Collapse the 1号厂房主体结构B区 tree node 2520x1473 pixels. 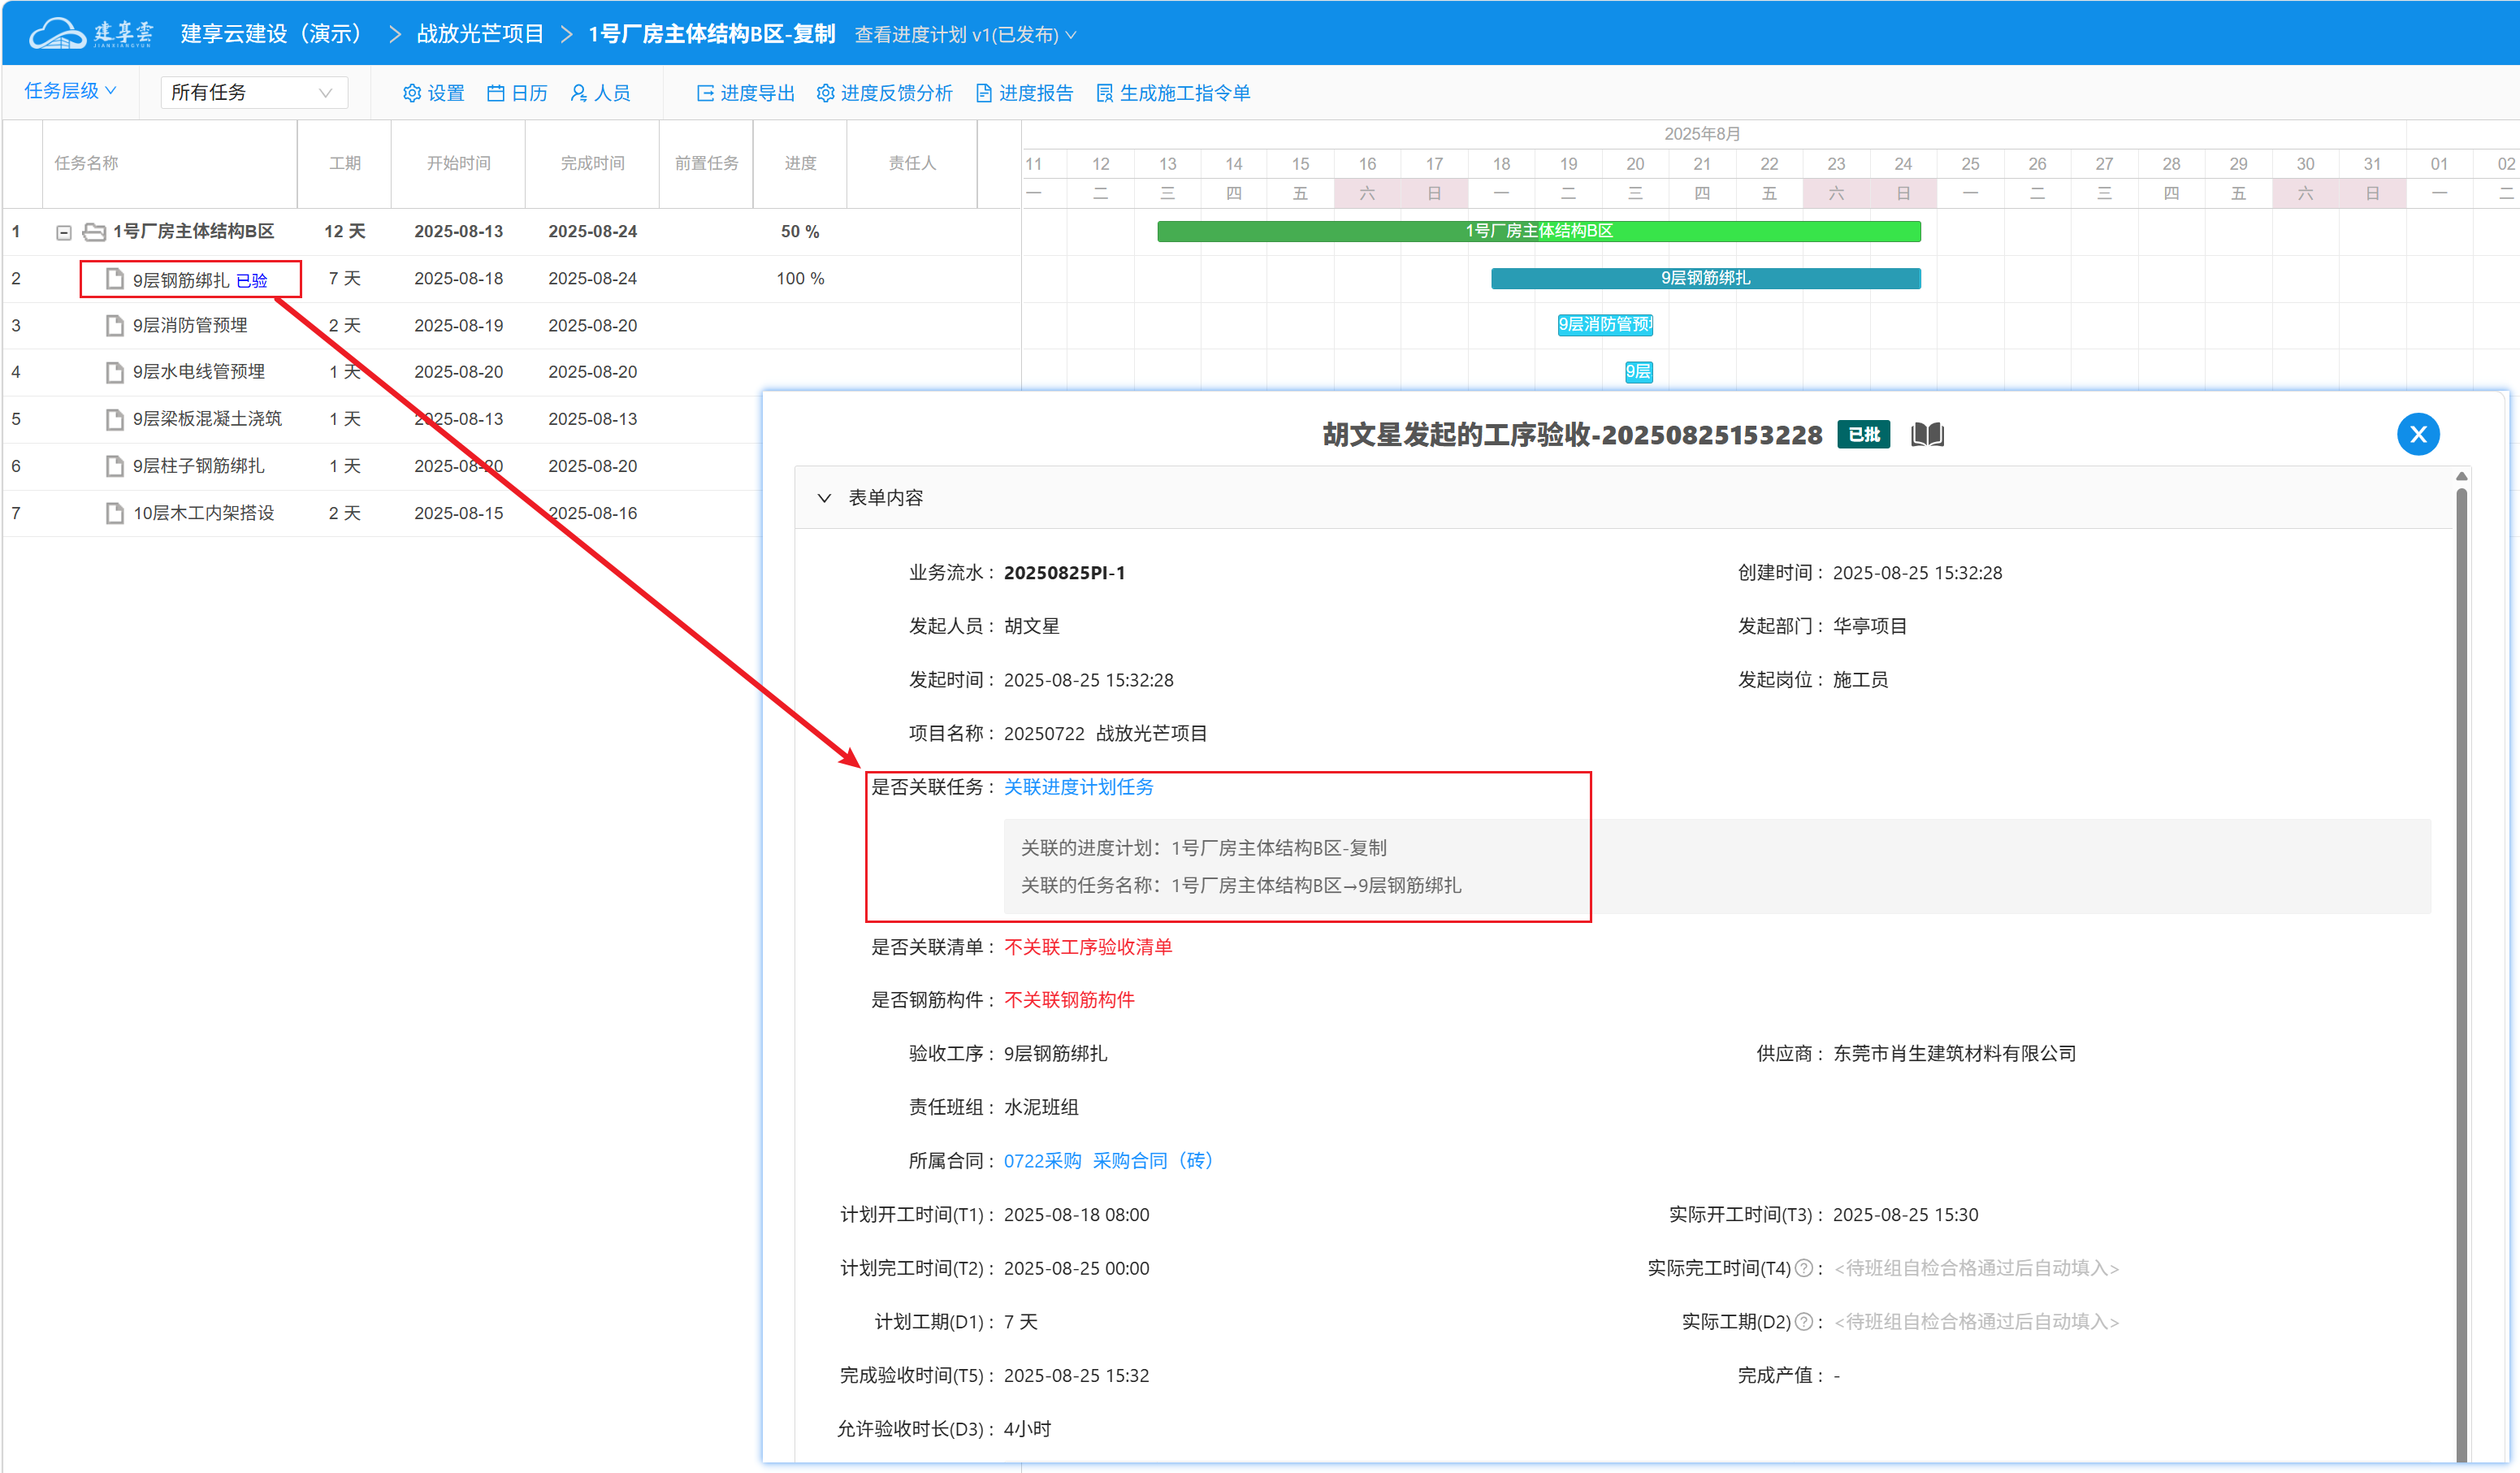coord(63,232)
